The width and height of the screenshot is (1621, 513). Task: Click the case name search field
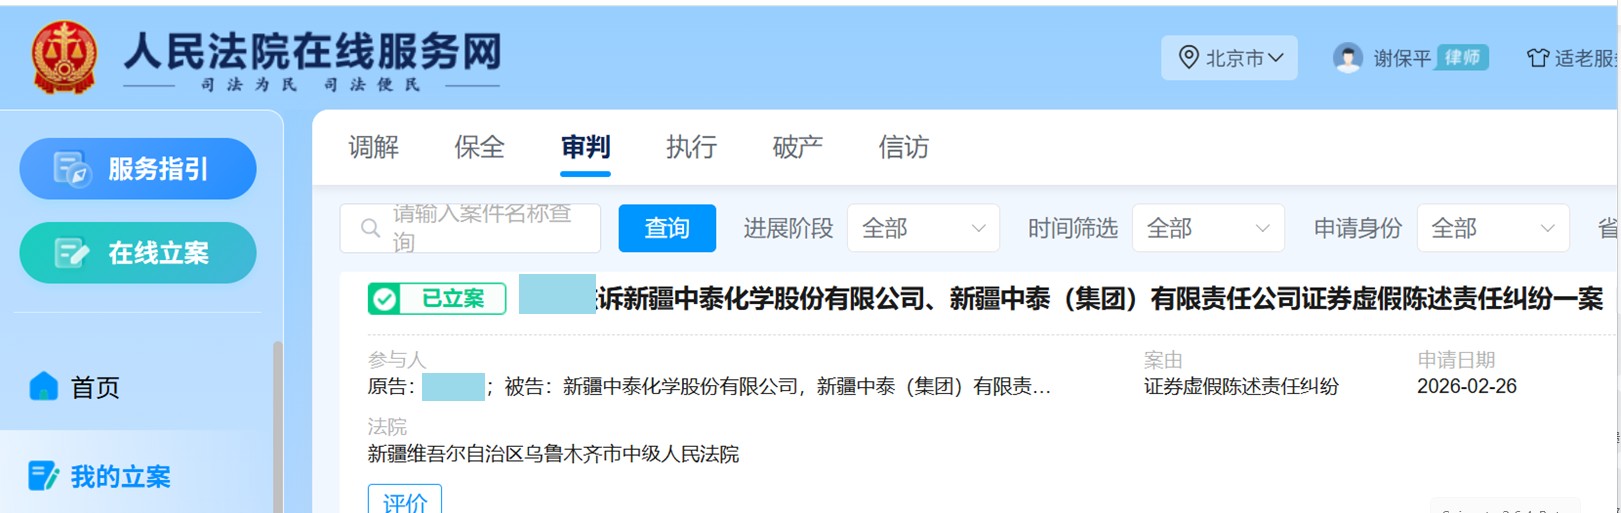point(470,228)
